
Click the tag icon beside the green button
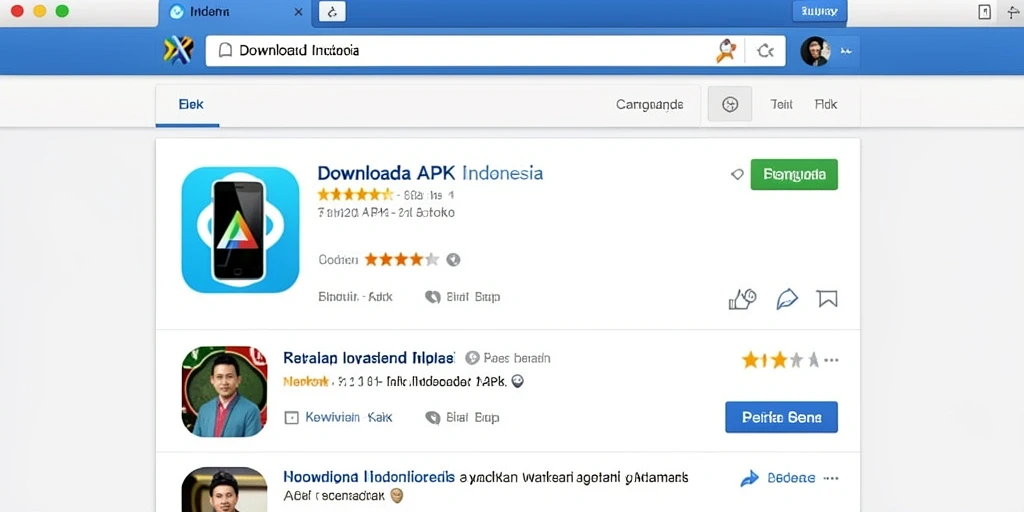click(737, 174)
